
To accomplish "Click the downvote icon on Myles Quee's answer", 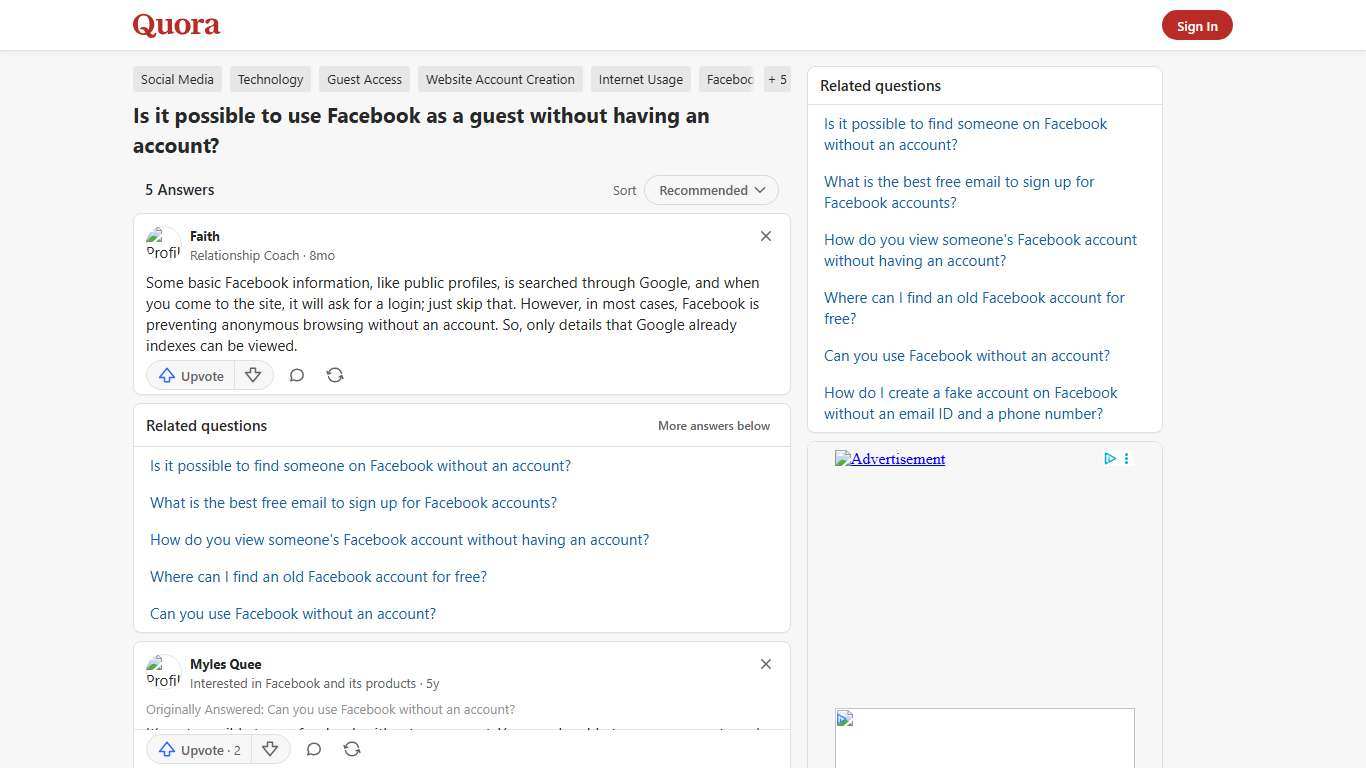I will pyautogui.click(x=270, y=749).
